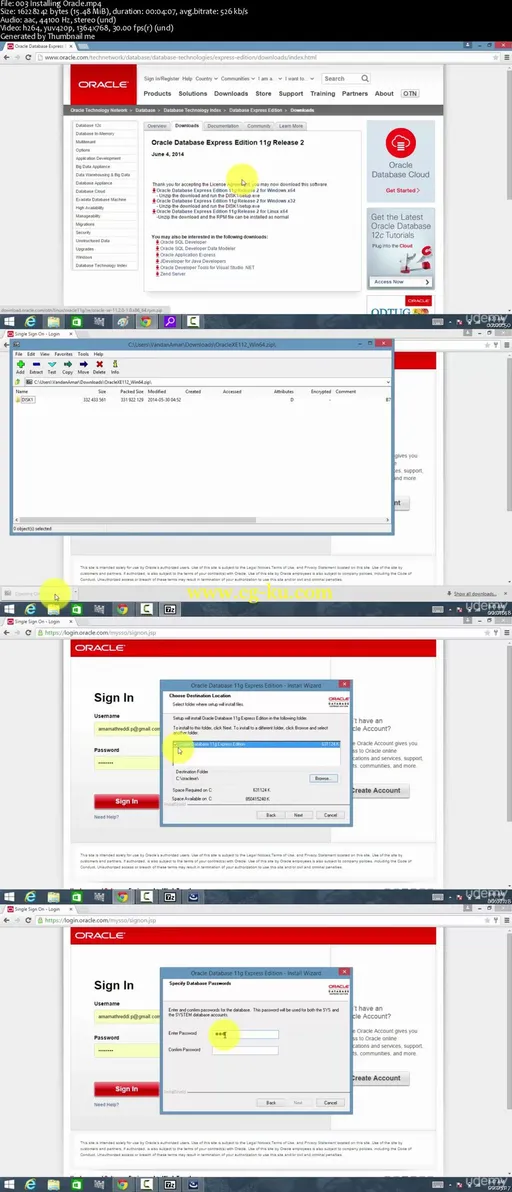Viewport: 512px width, 1192px height.
Task: Click the magnifier search icon on Oracle page
Action: [x=365, y=78]
